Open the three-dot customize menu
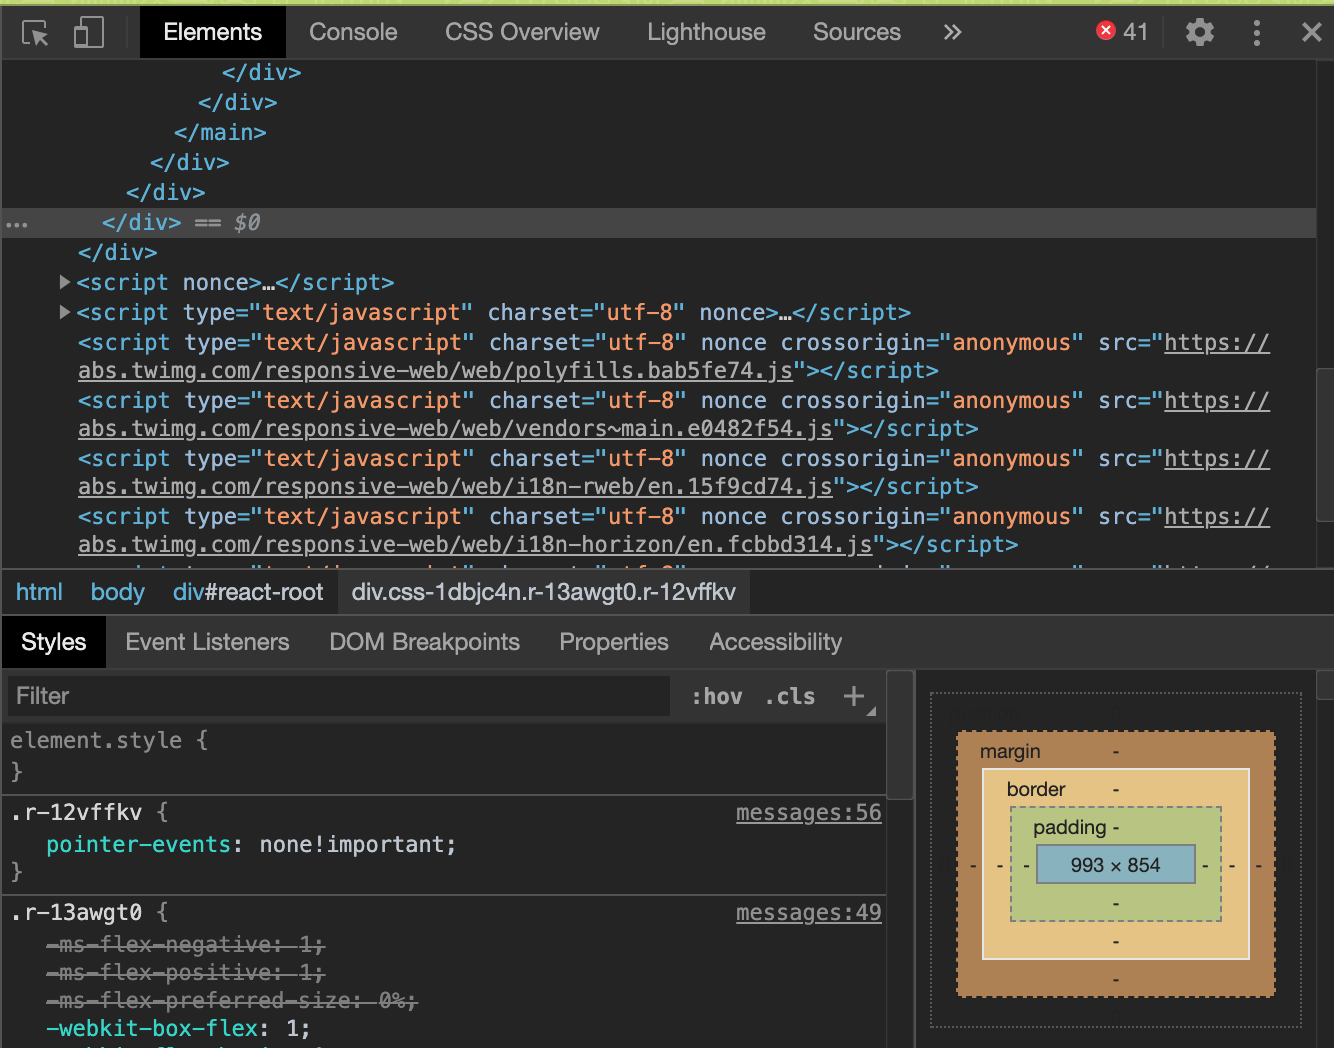The height and width of the screenshot is (1048, 1334). tap(1256, 32)
